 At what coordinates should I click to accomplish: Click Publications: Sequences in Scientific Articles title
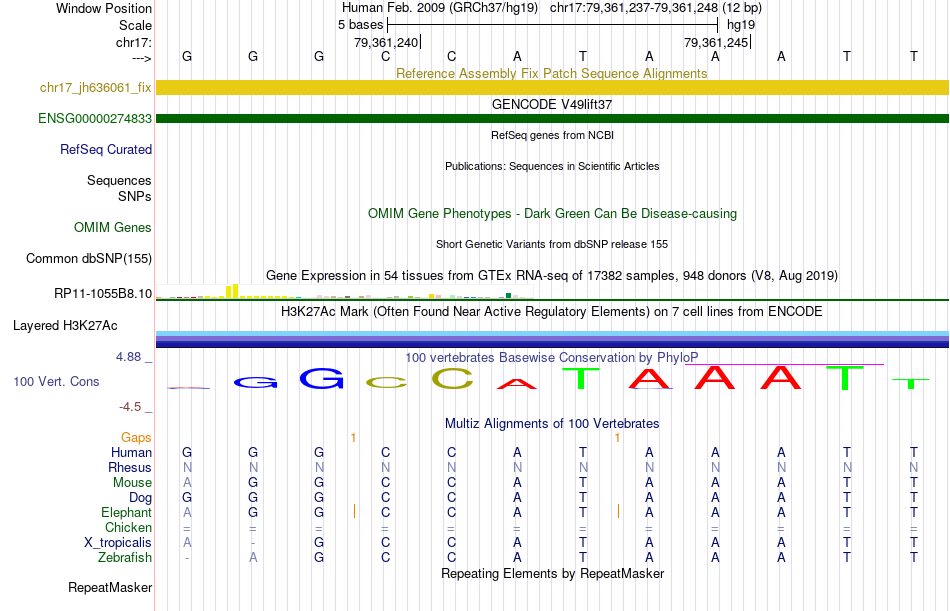552,167
